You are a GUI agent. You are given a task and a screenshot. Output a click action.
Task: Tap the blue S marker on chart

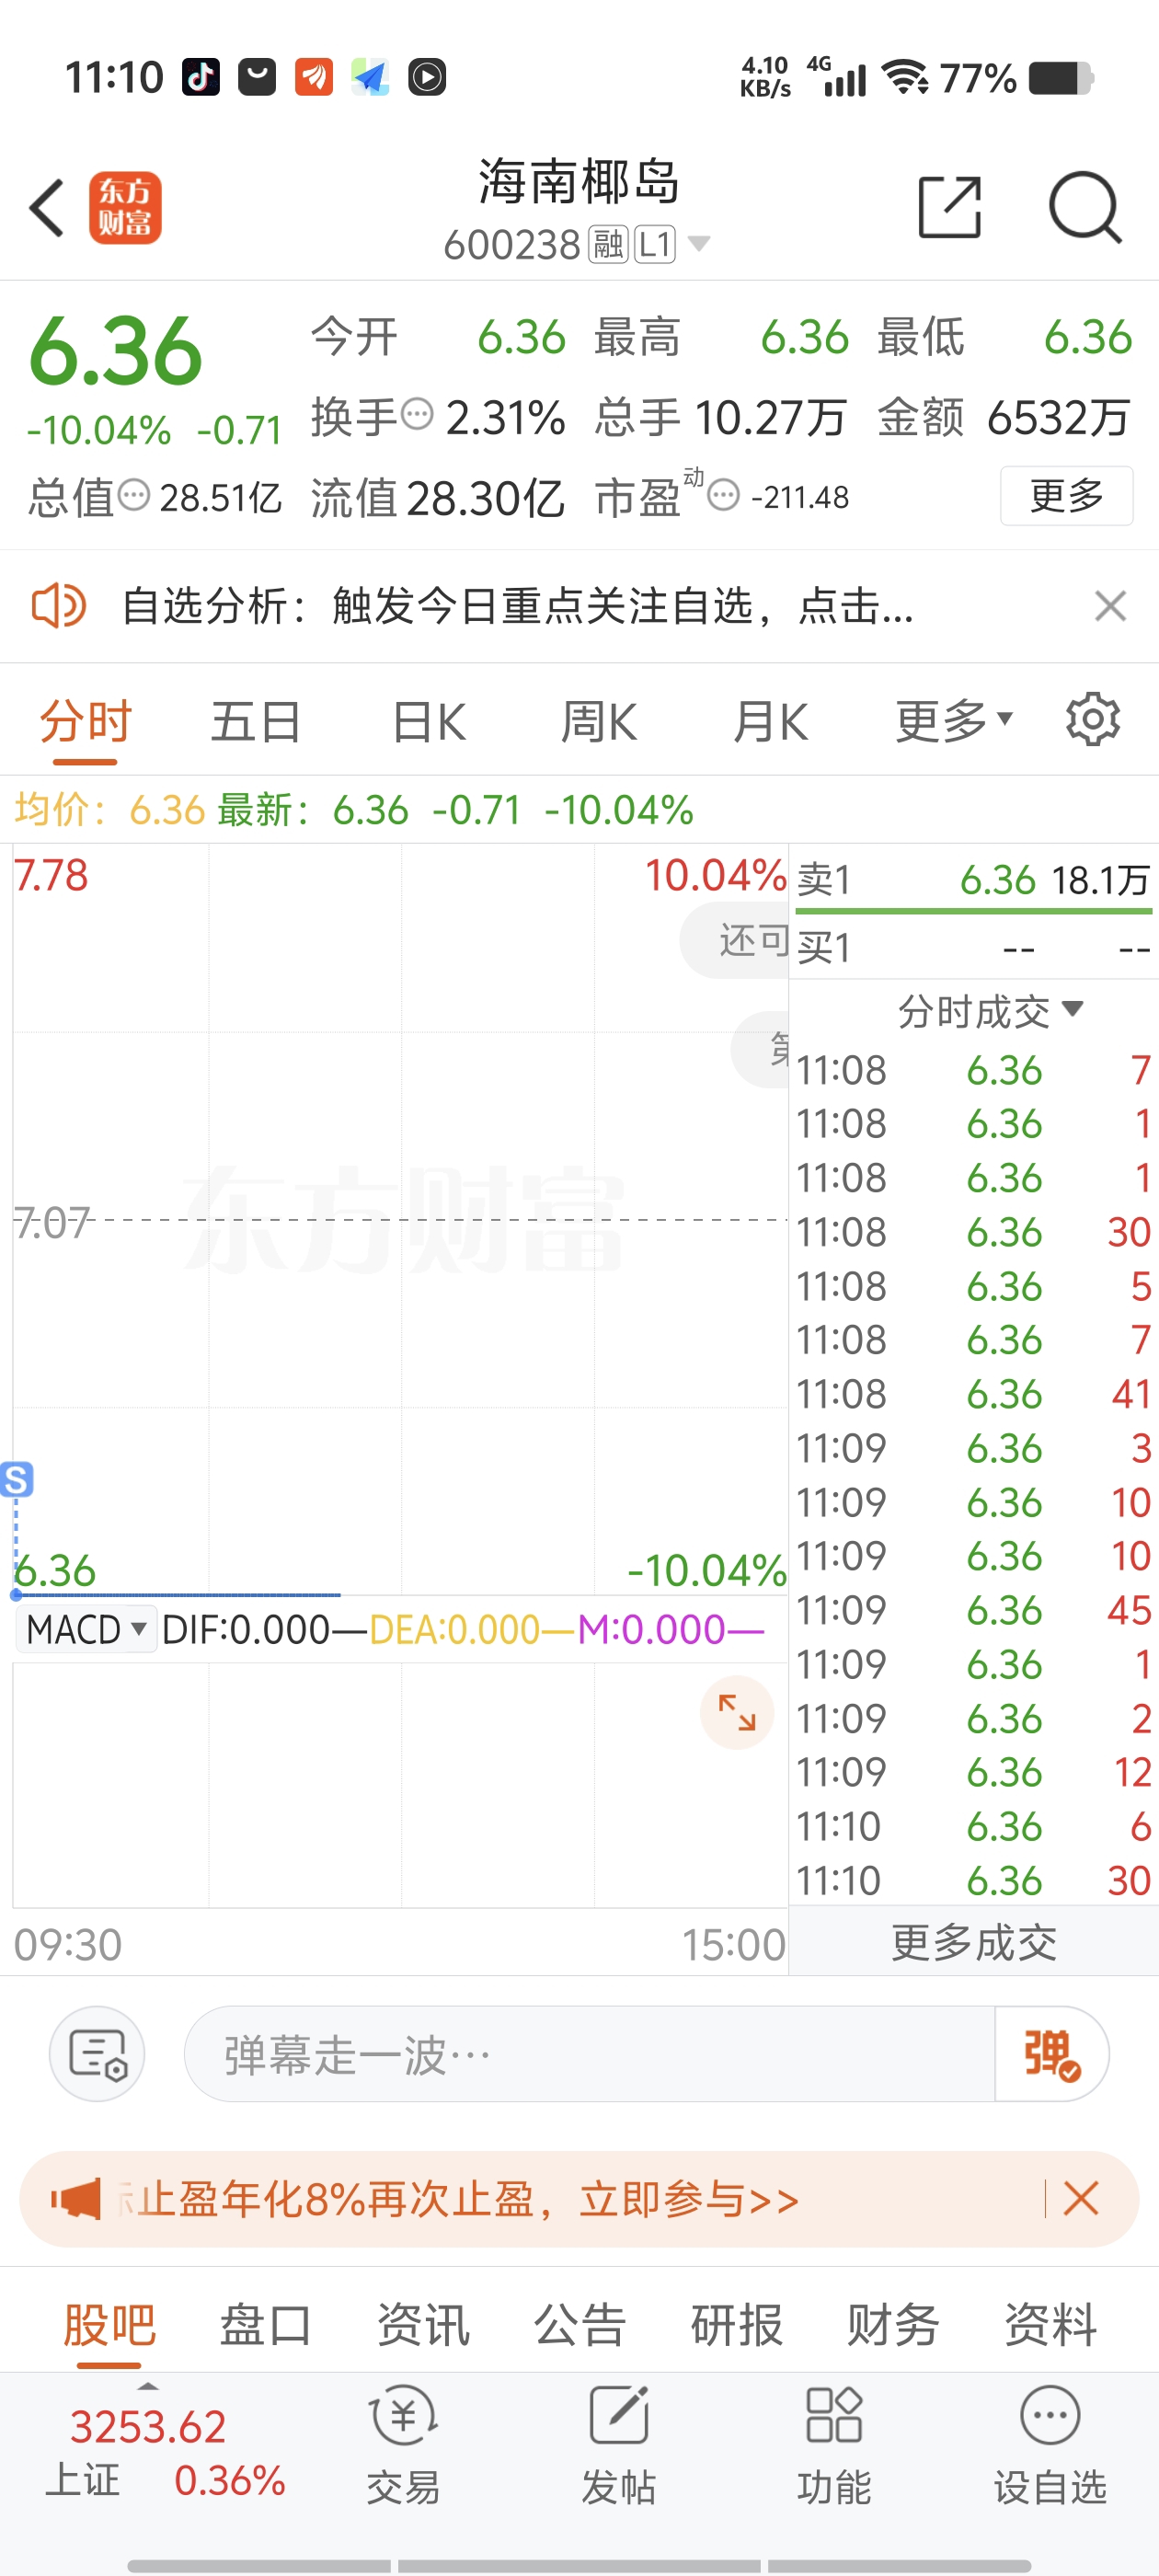[17, 1479]
